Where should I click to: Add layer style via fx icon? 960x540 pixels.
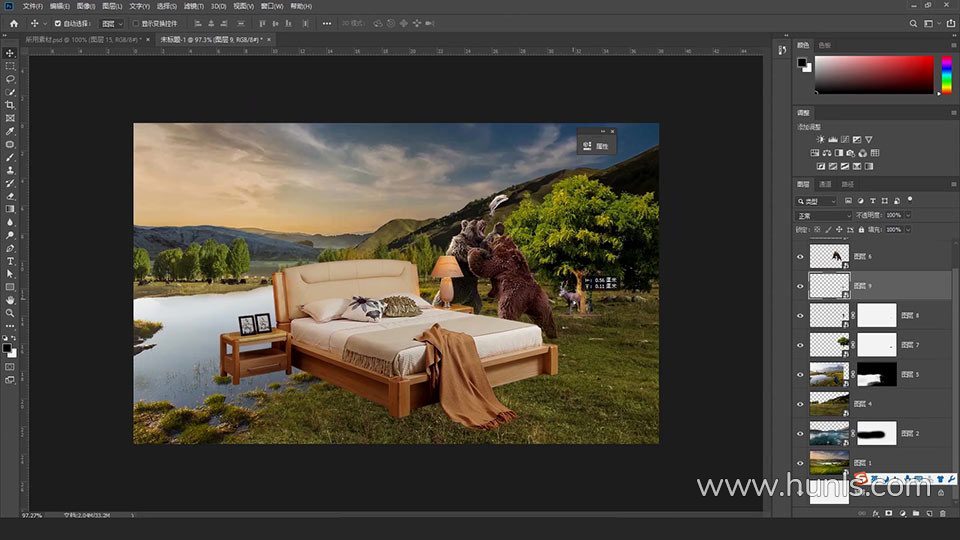coord(875,513)
